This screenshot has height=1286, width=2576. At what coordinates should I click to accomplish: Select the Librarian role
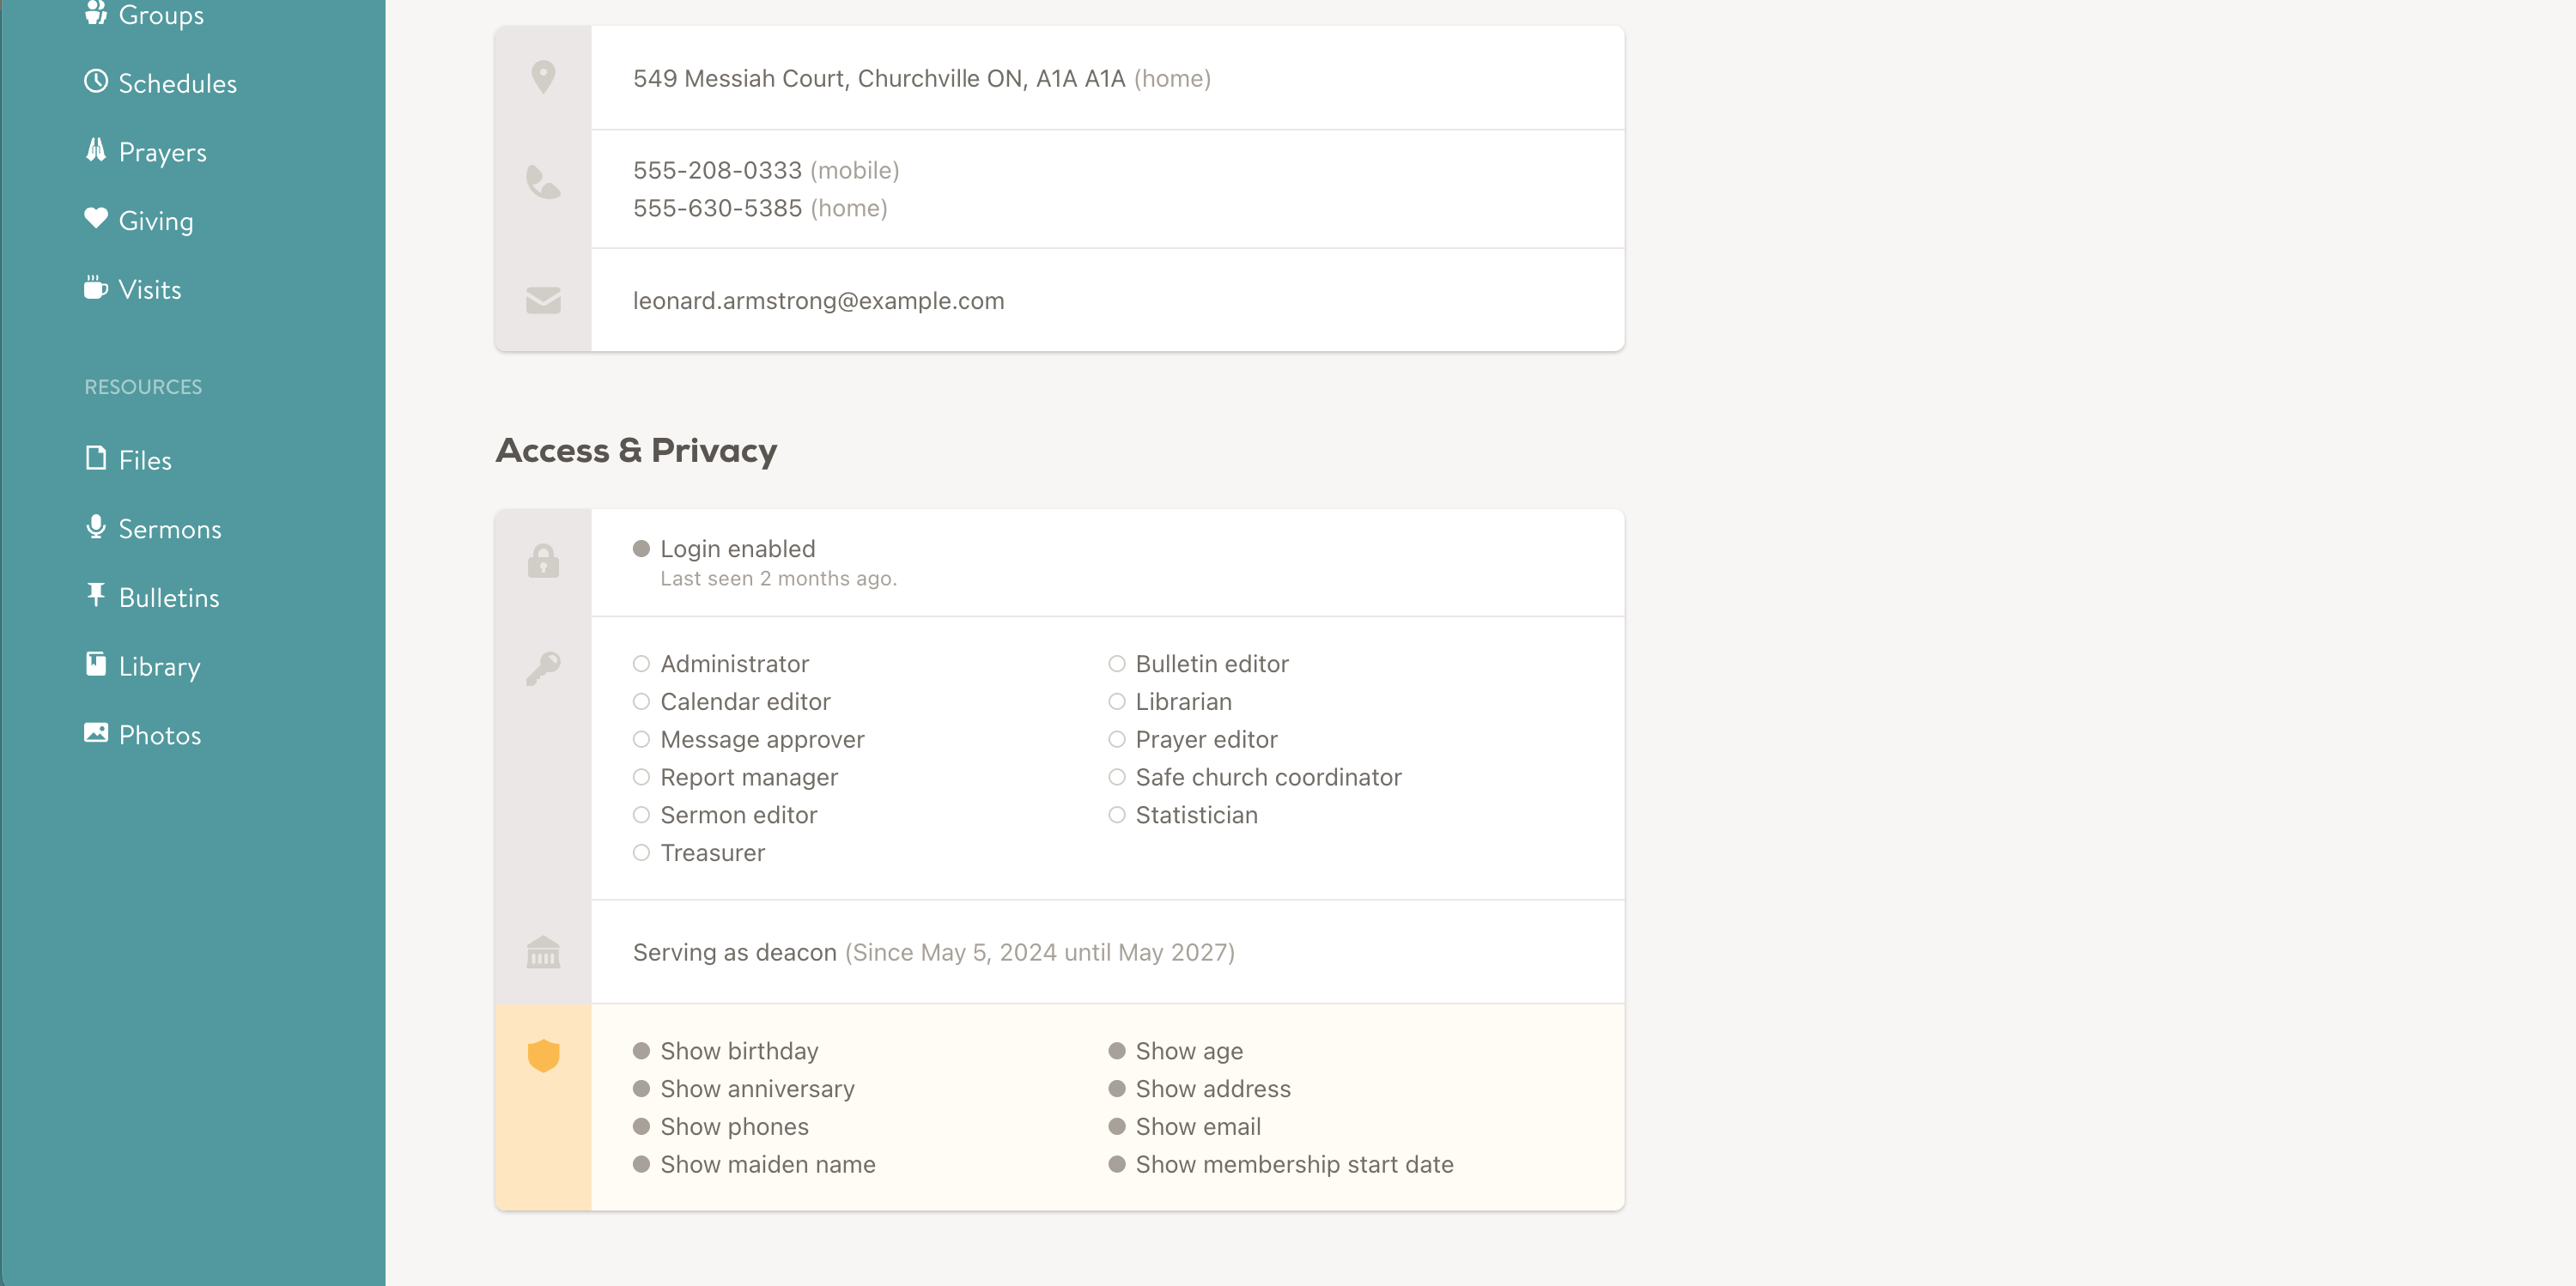coord(1170,702)
